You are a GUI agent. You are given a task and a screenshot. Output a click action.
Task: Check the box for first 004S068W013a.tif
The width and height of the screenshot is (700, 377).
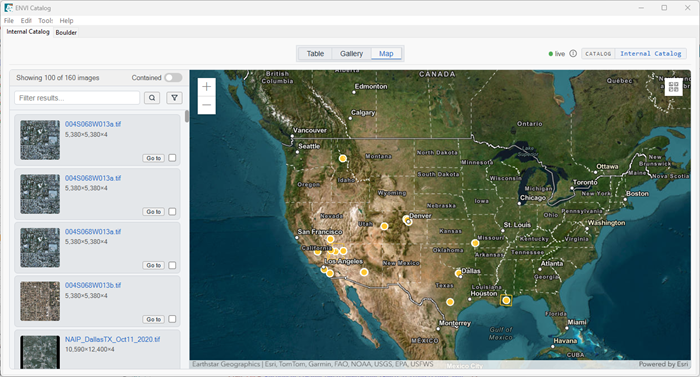pyautogui.click(x=172, y=158)
